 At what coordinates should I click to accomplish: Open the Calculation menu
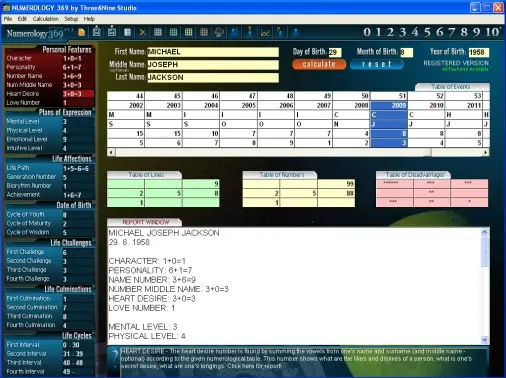click(x=46, y=19)
